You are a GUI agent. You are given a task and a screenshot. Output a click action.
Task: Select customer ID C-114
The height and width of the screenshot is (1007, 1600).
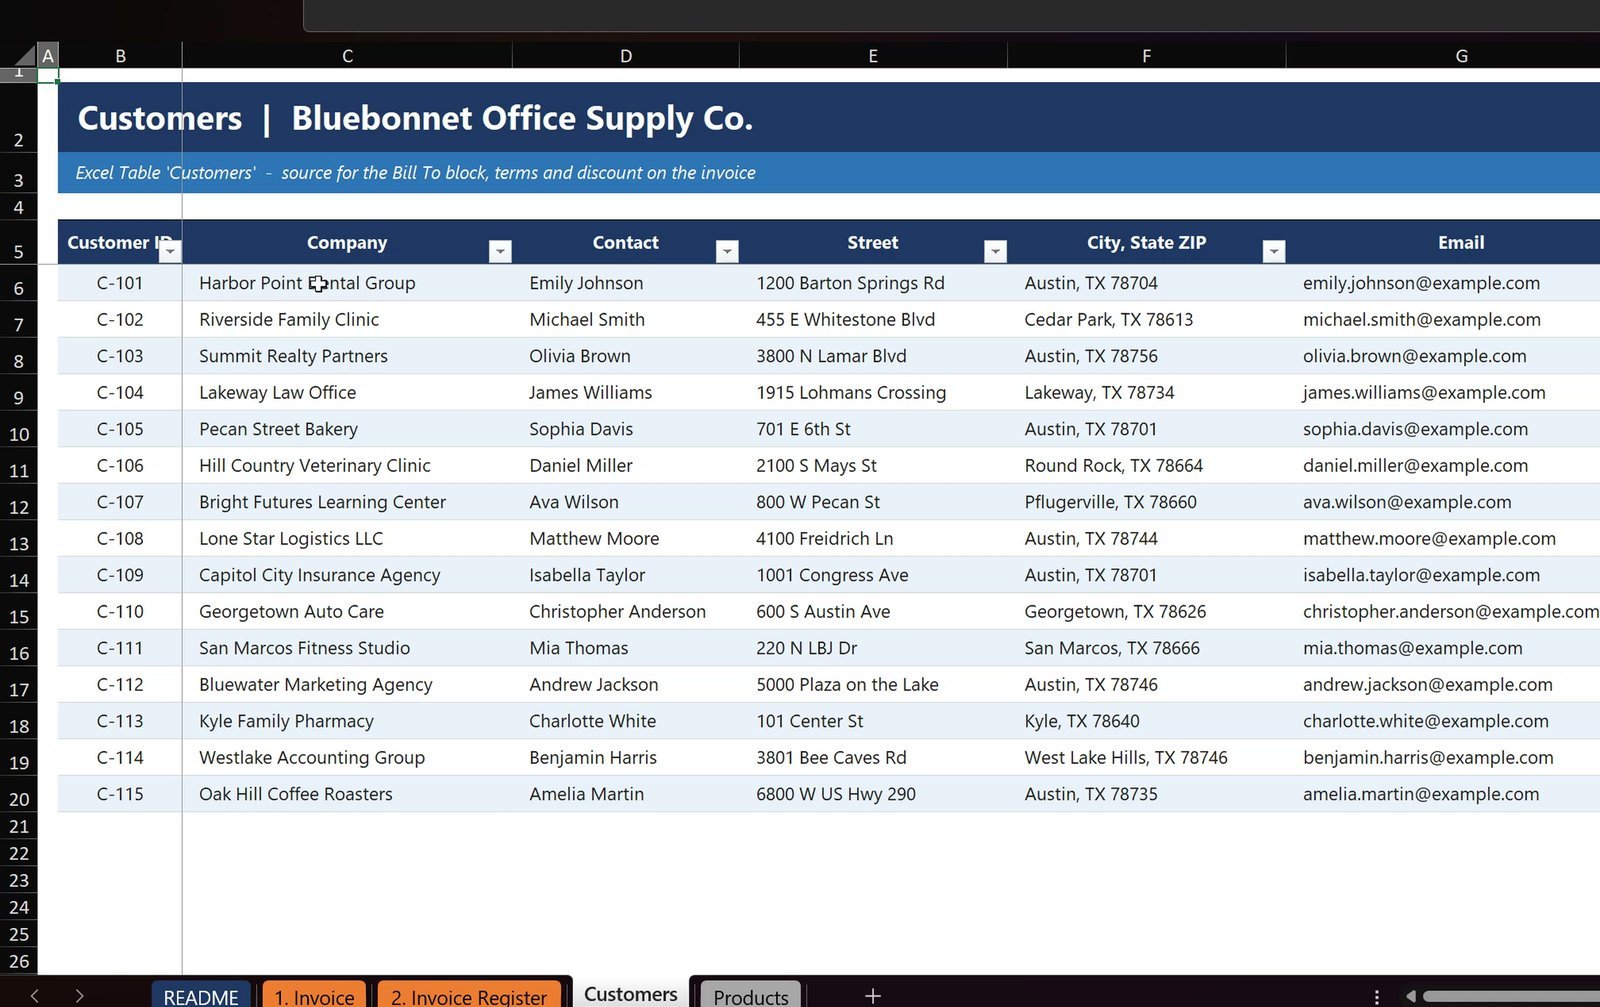point(120,757)
